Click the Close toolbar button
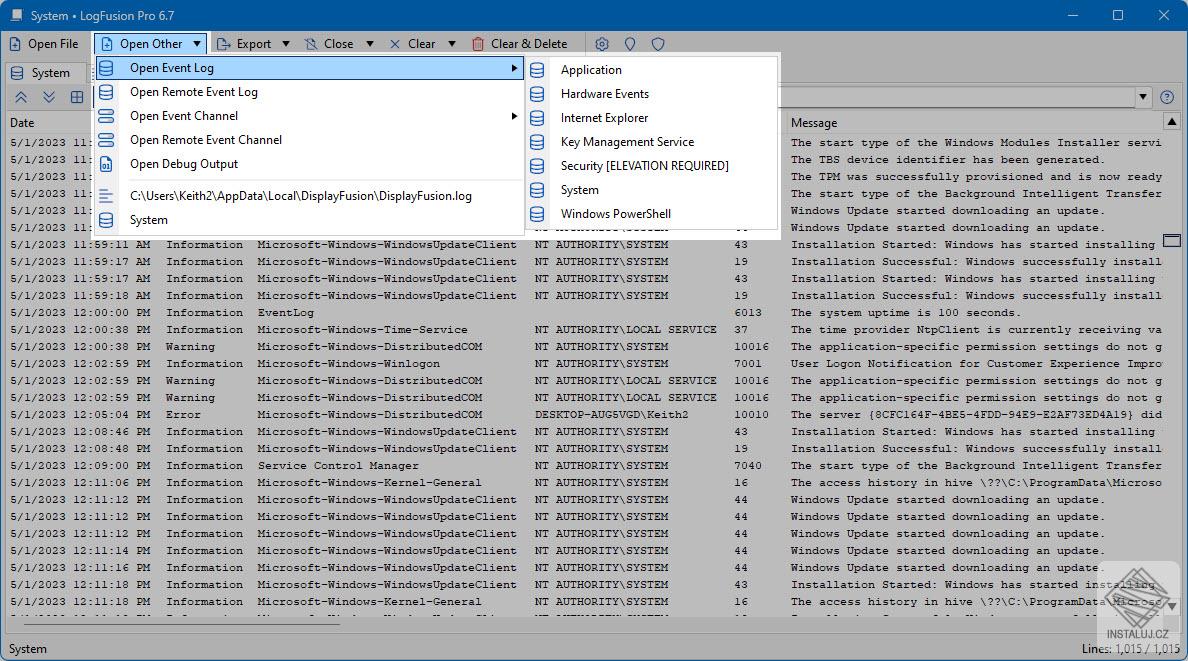The width and height of the screenshot is (1188, 661). pos(330,44)
